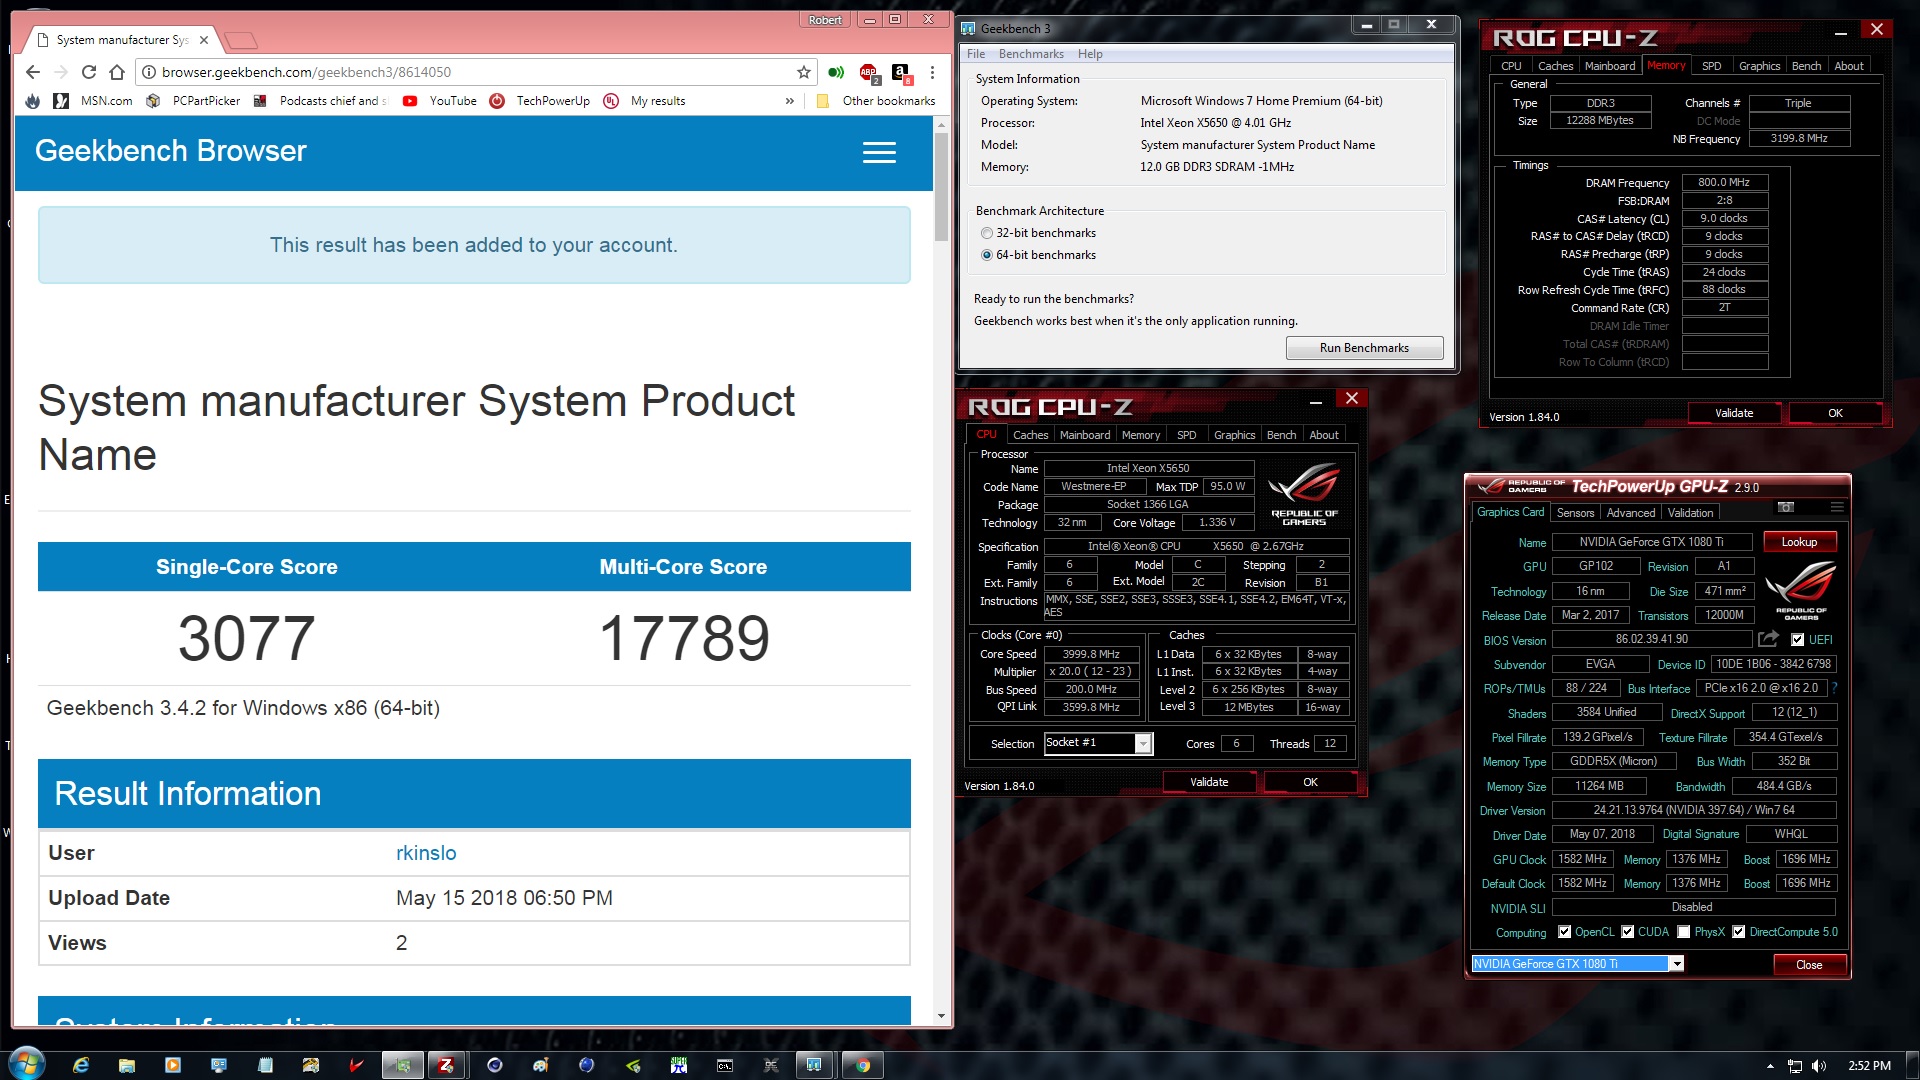Open Validation tab in GPU-Z
The image size is (1920, 1080).
pos(1690,513)
